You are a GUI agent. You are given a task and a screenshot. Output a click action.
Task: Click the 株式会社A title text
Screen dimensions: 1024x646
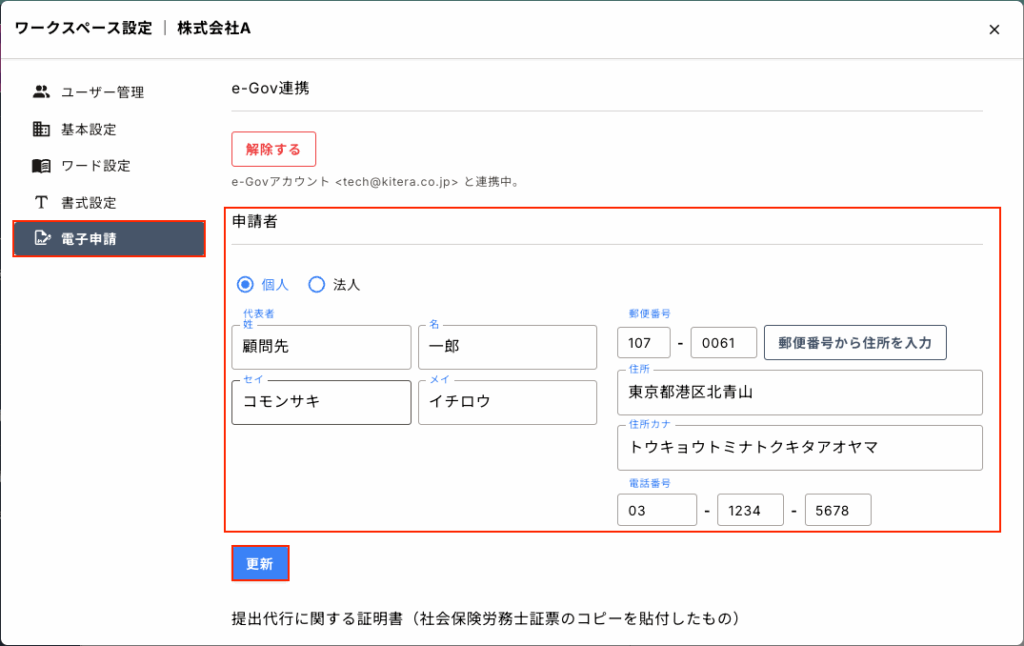214,28
